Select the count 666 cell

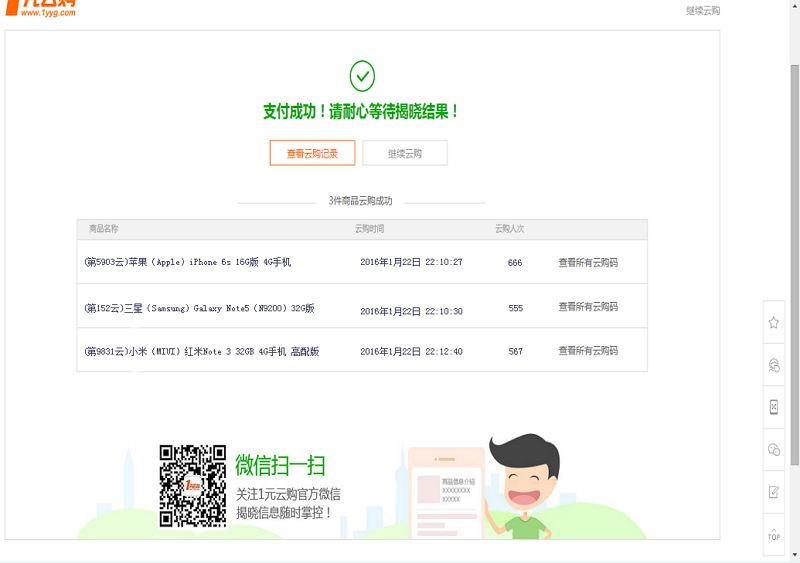click(x=515, y=262)
